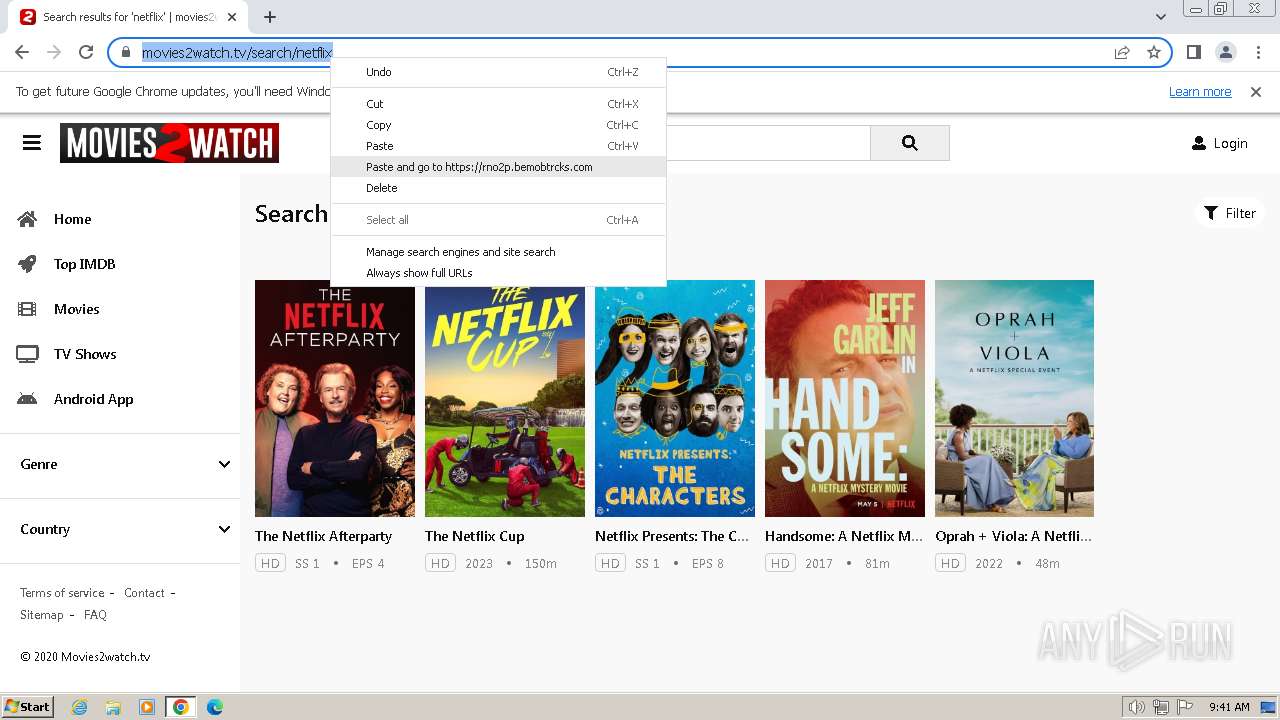Click the browser forward arrow
1280x720 pixels.
(x=54, y=52)
